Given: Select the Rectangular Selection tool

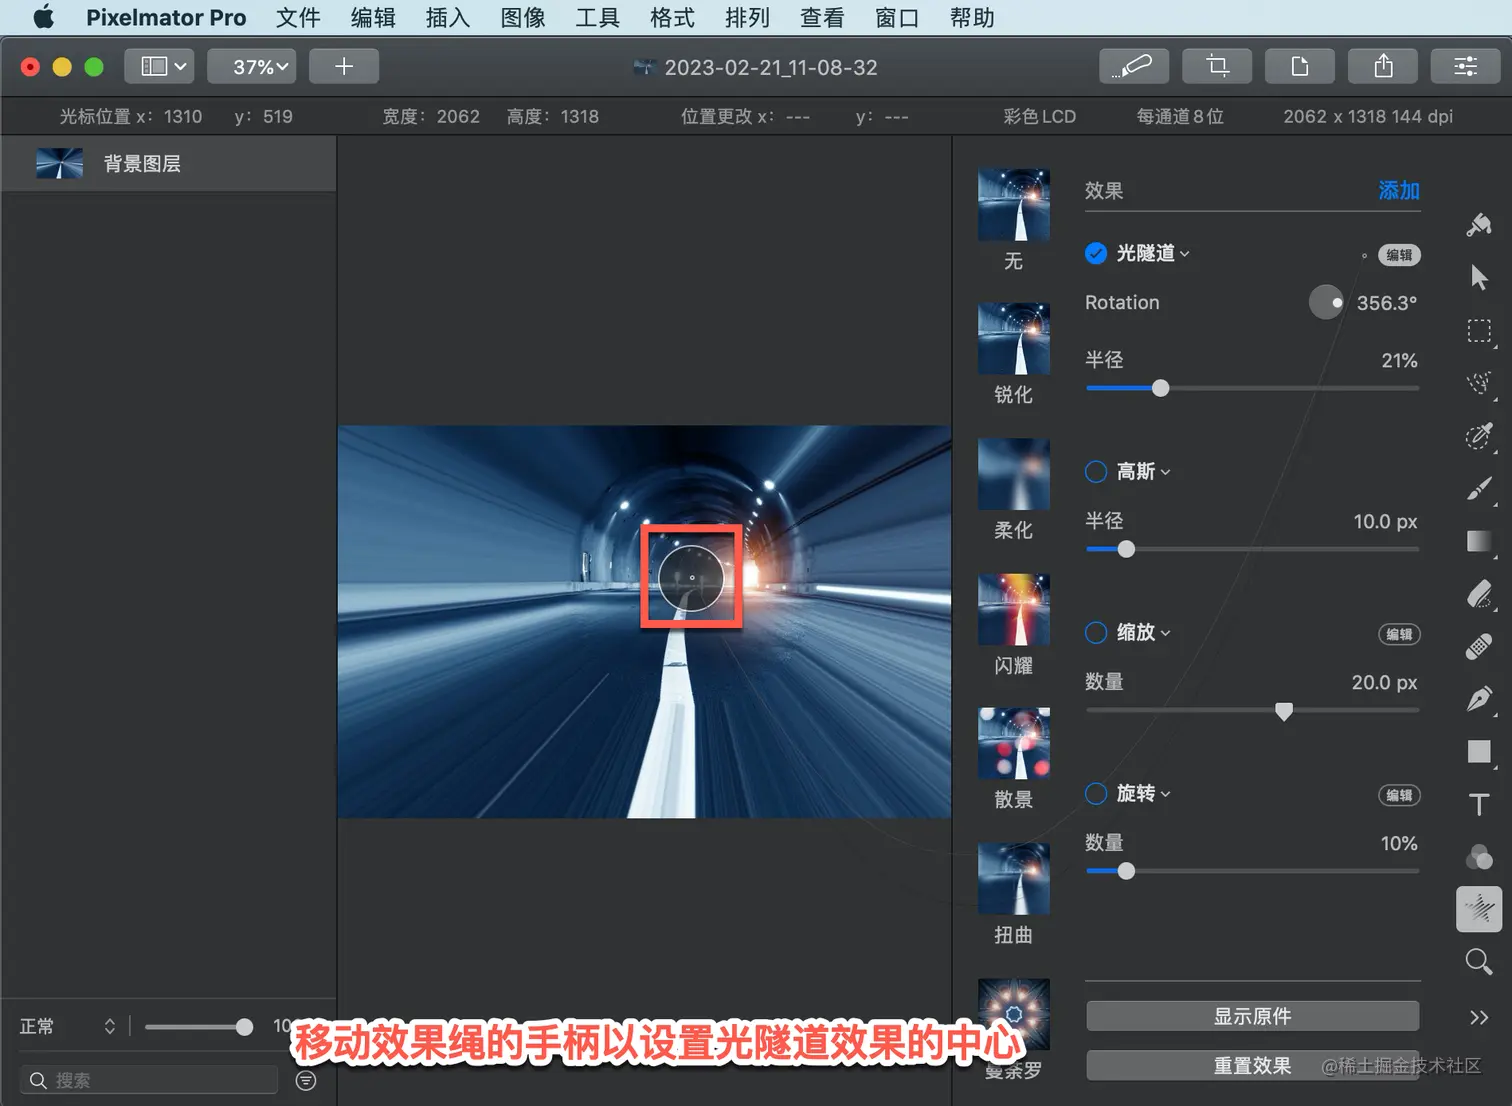Looking at the screenshot, I should 1479,331.
